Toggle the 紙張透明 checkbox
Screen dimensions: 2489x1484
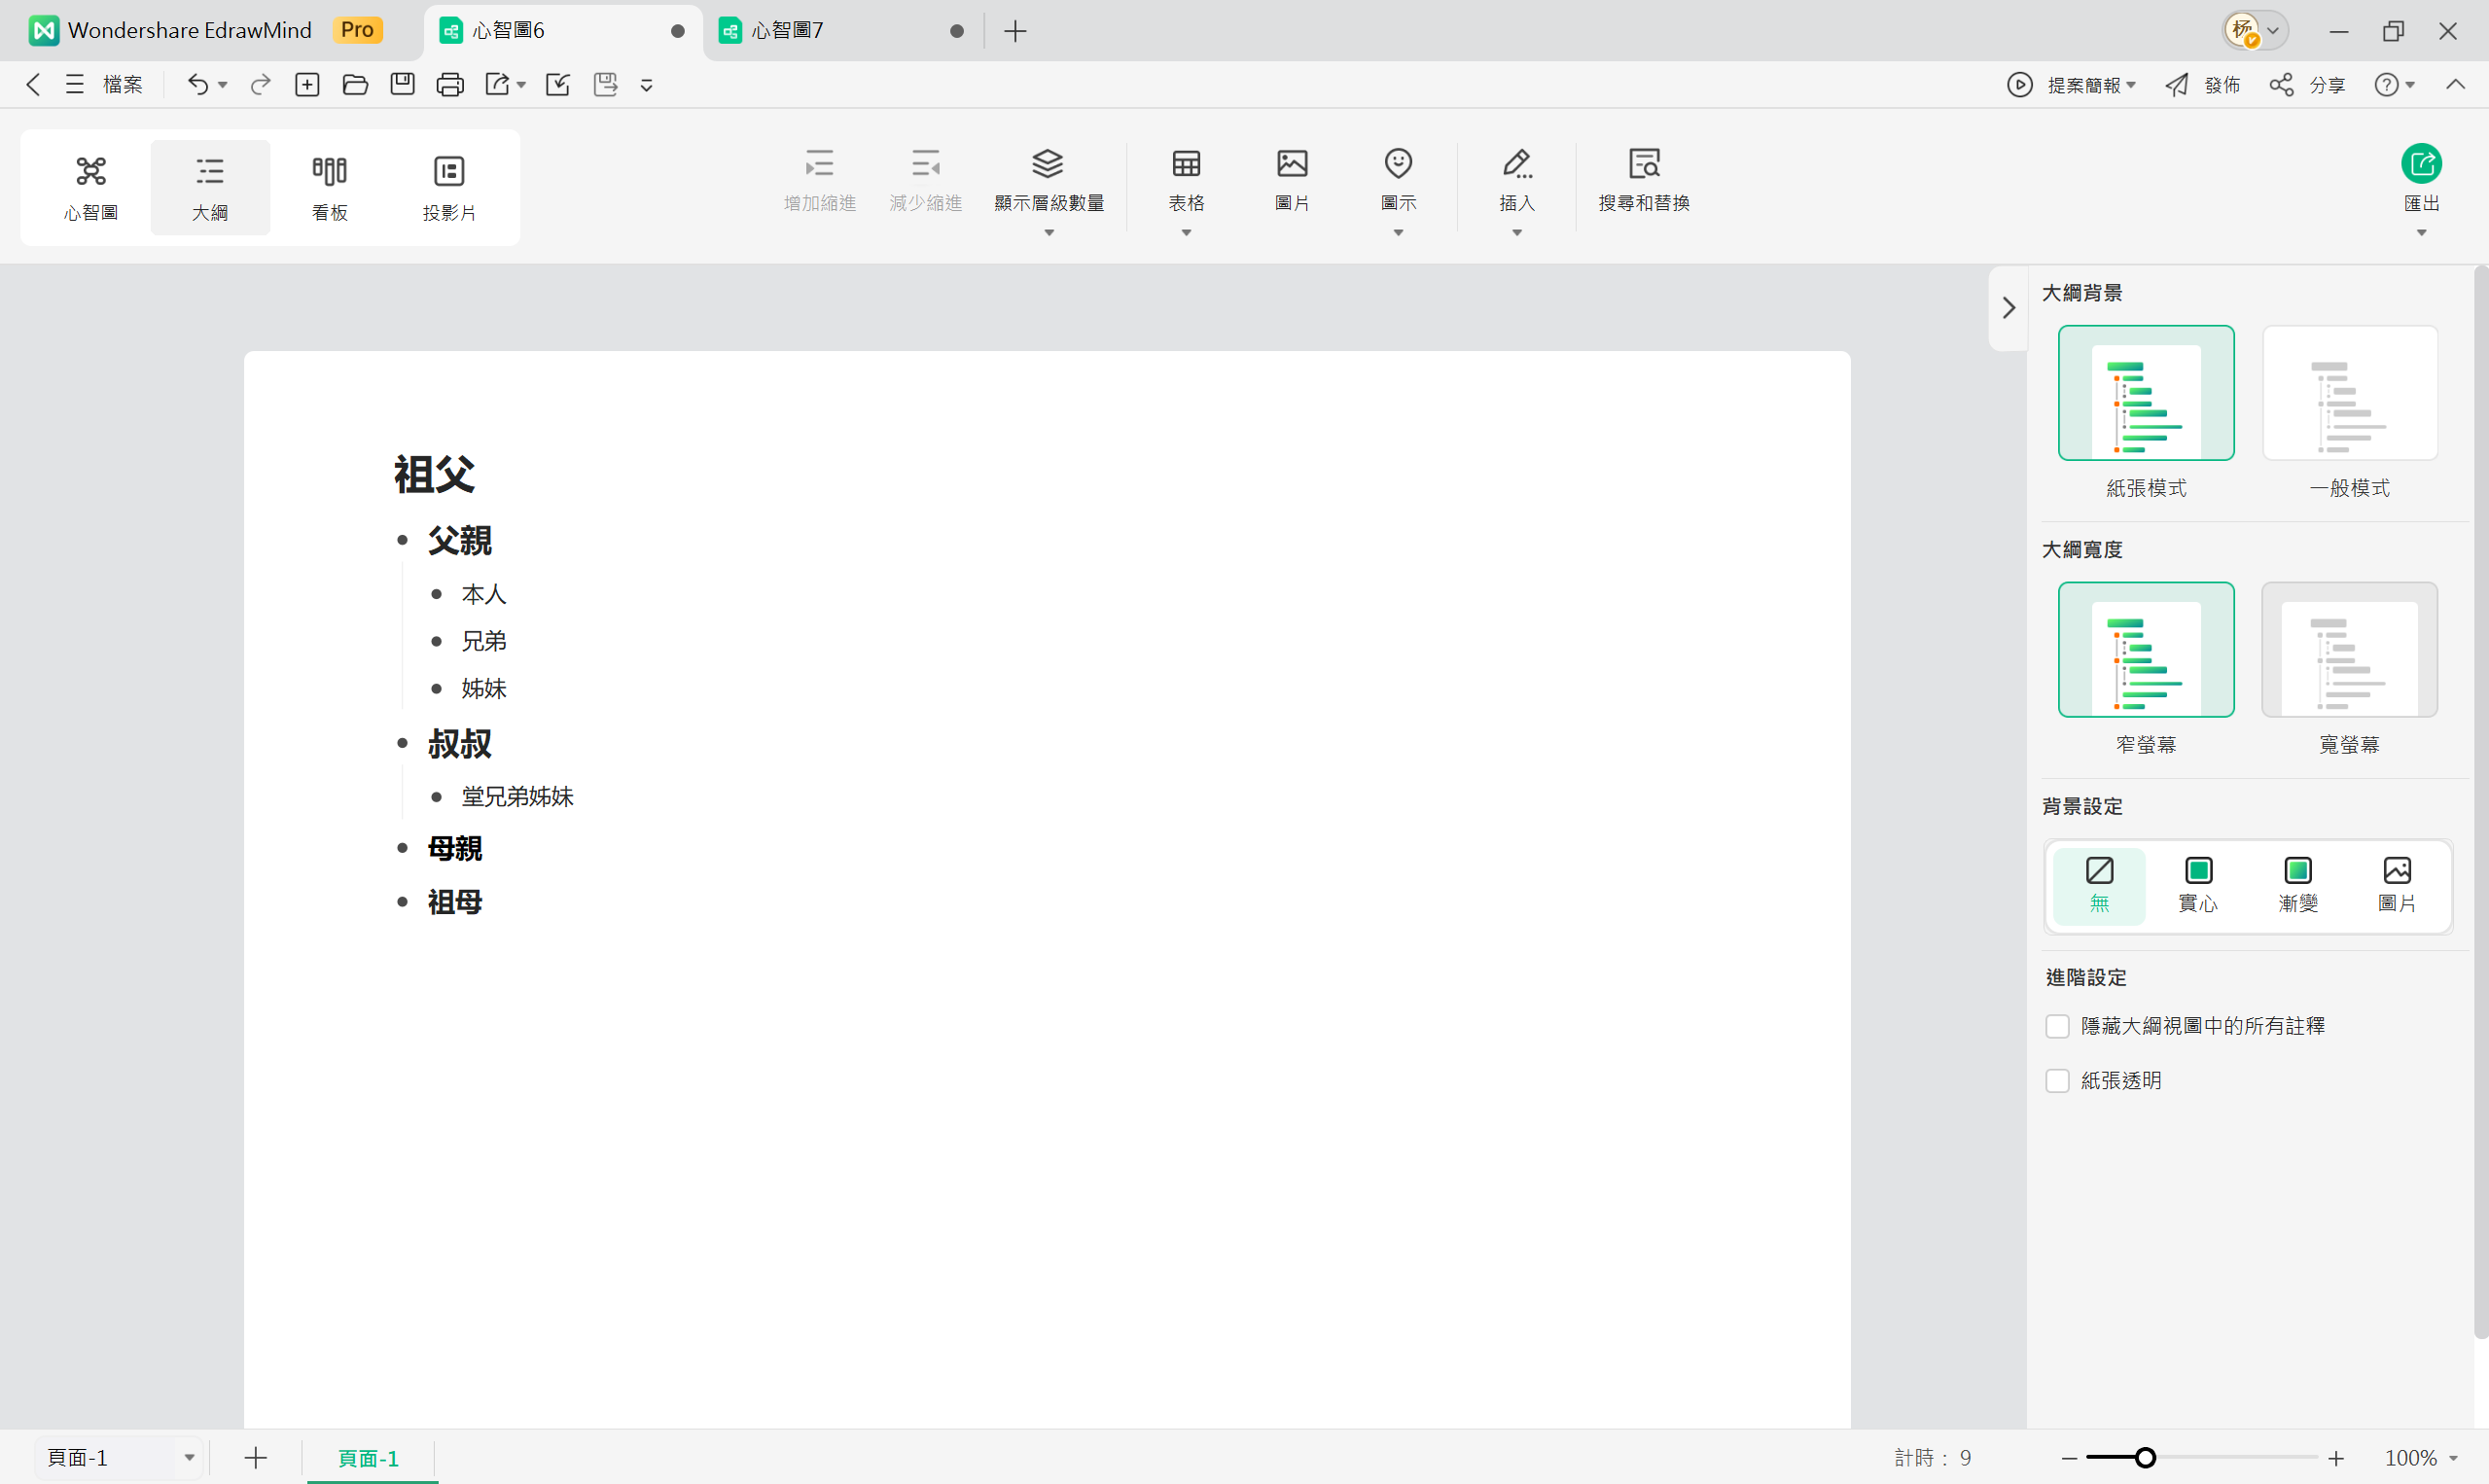click(2057, 1081)
